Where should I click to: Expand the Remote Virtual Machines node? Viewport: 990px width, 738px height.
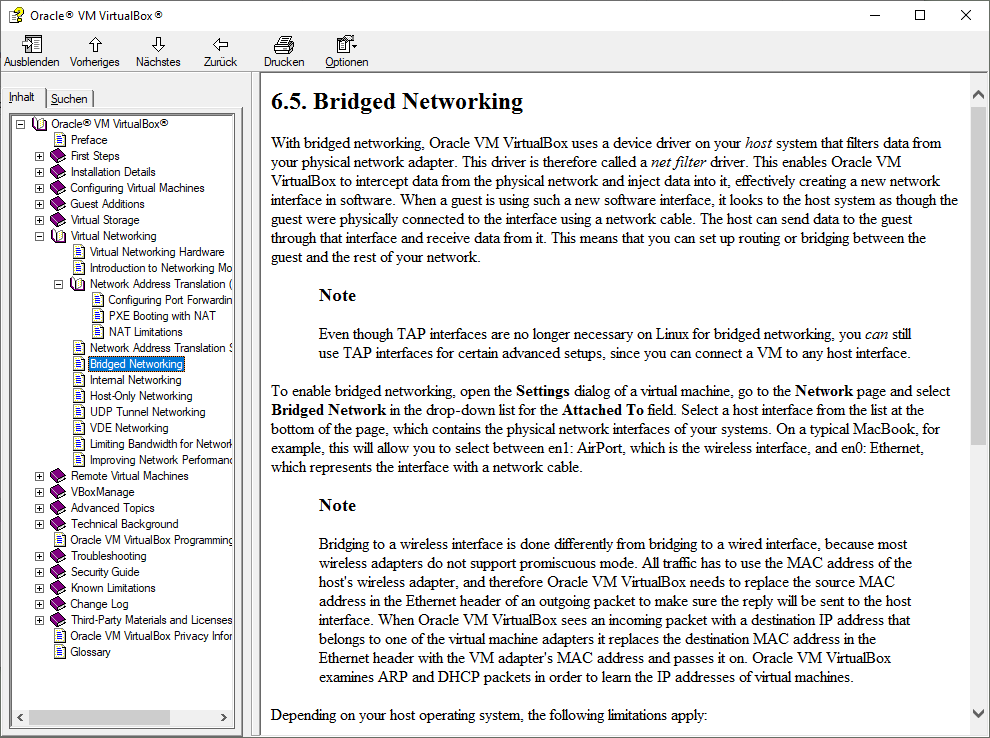tap(39, 477)
